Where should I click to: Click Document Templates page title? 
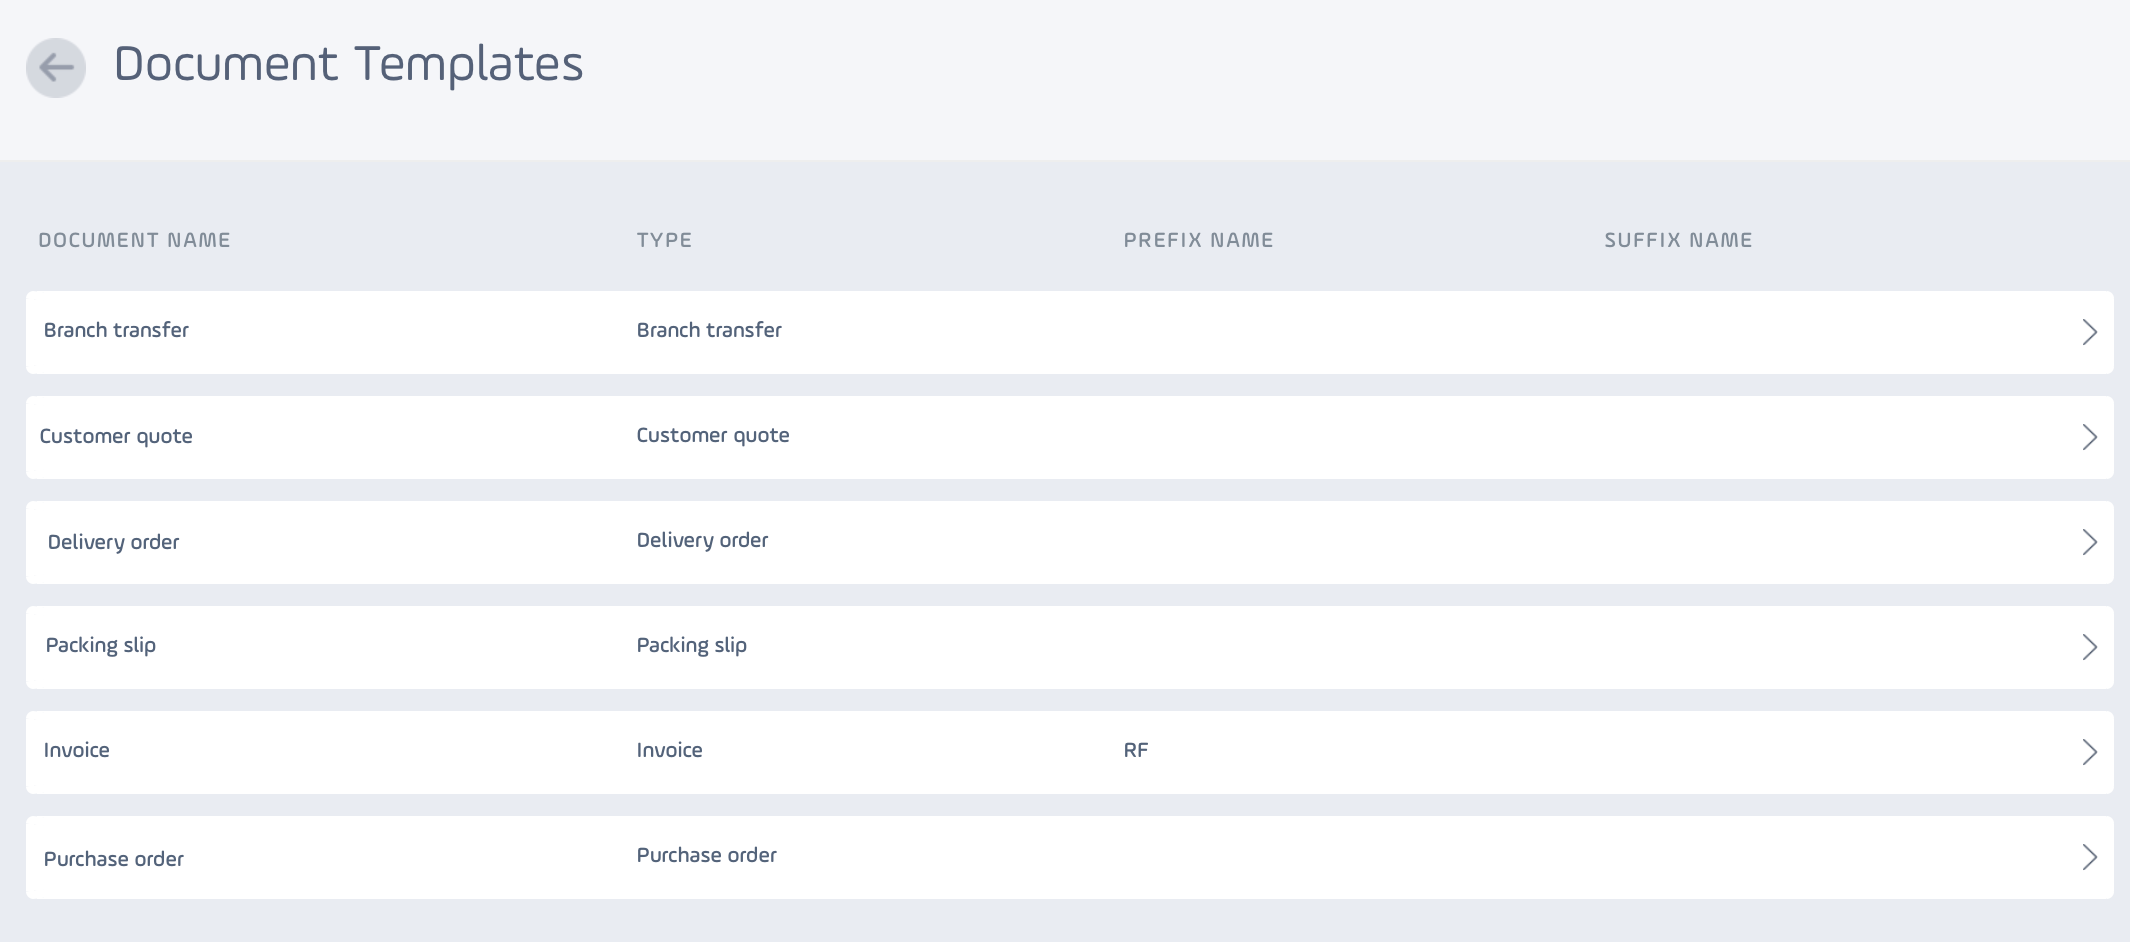click(348, 64)
